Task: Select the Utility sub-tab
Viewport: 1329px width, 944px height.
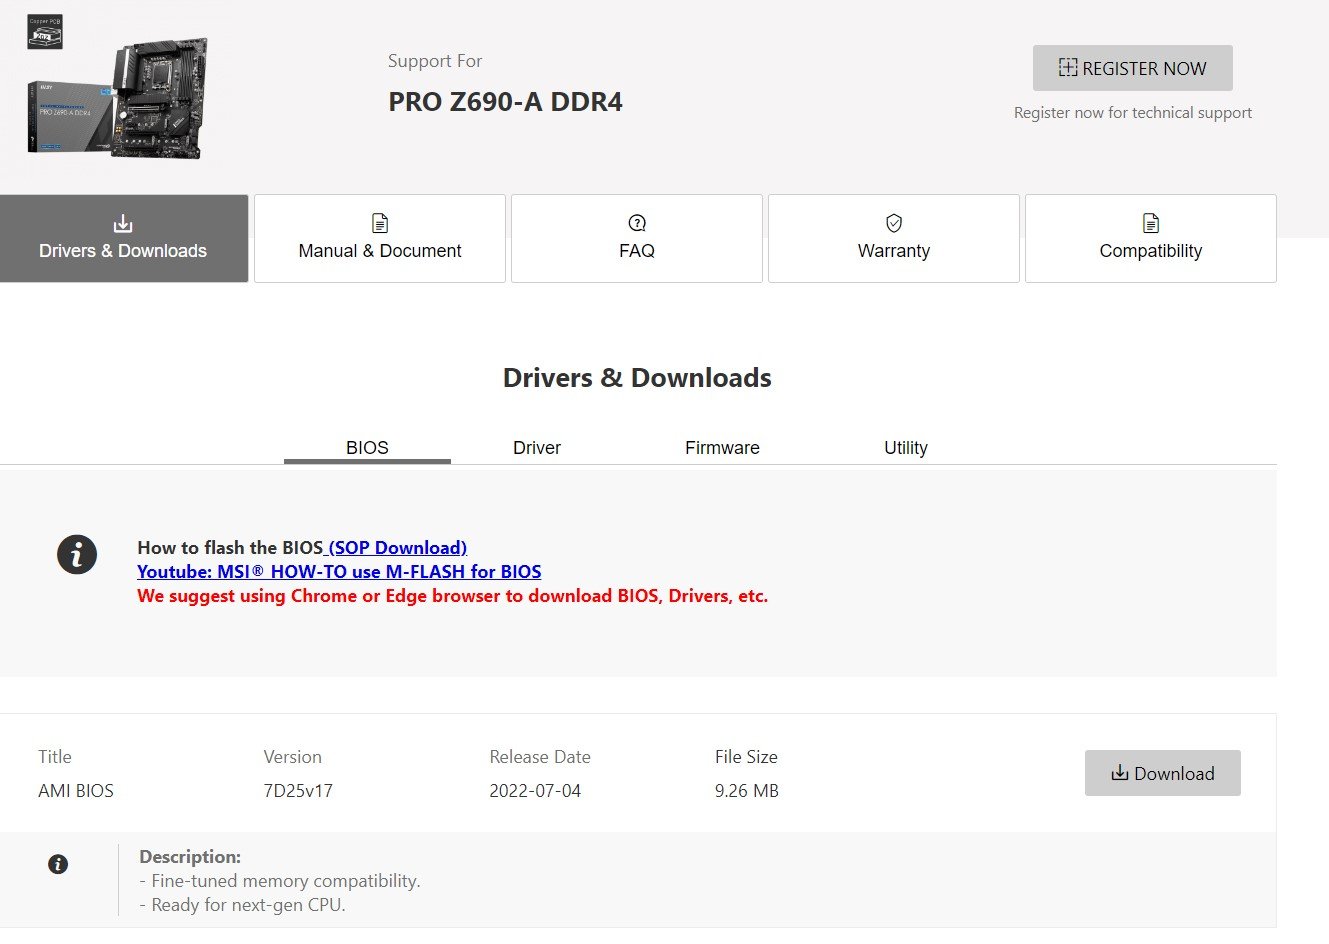Action: tap(906, 448)
